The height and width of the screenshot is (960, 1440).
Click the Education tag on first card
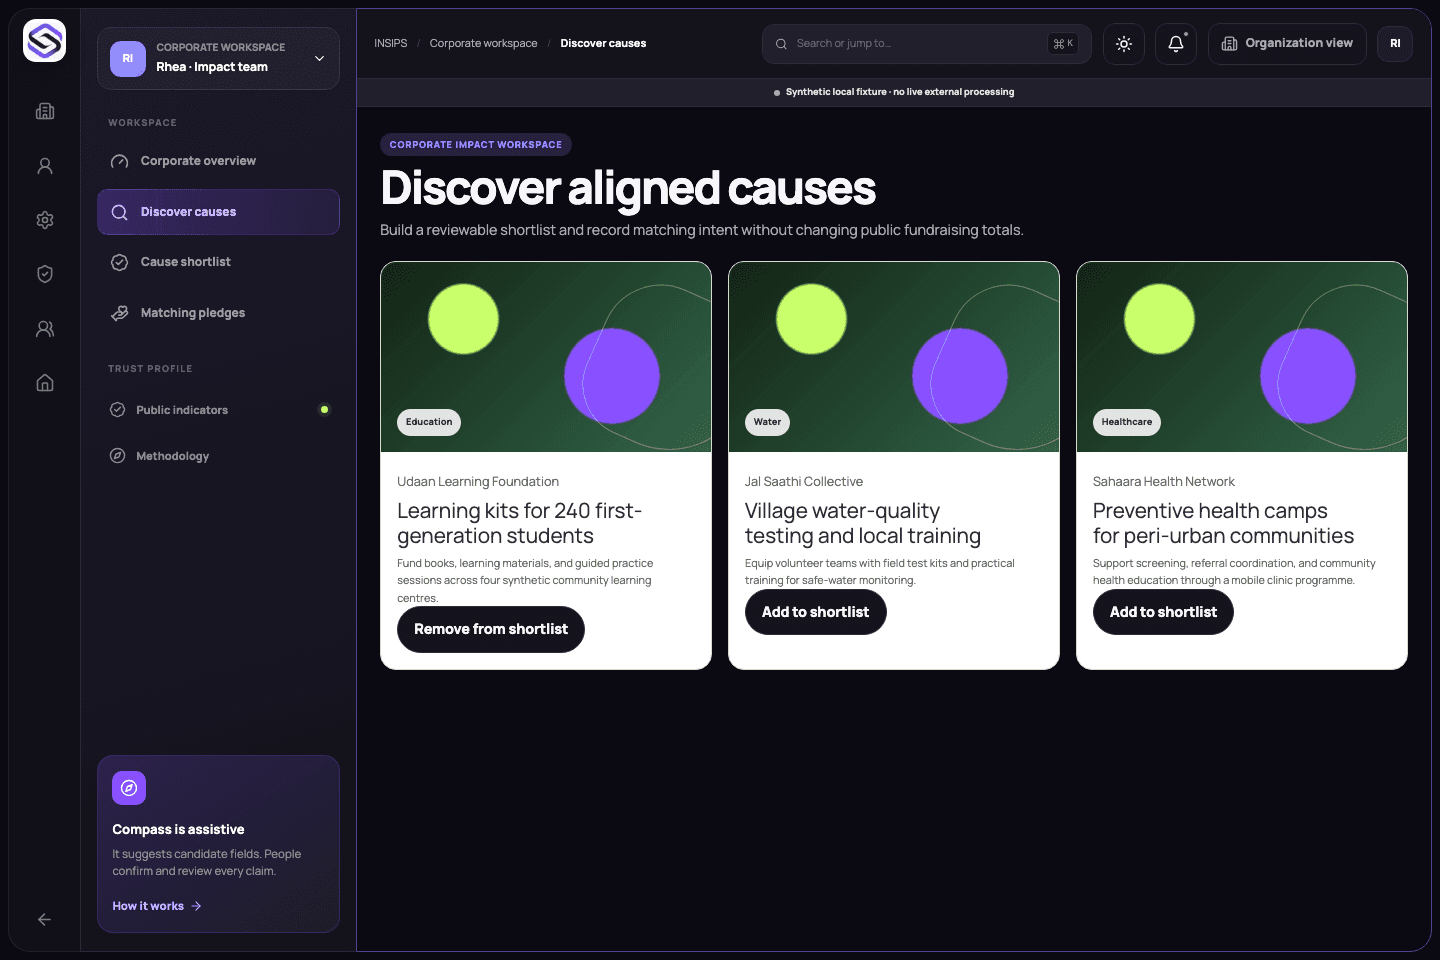click(429, 422)
